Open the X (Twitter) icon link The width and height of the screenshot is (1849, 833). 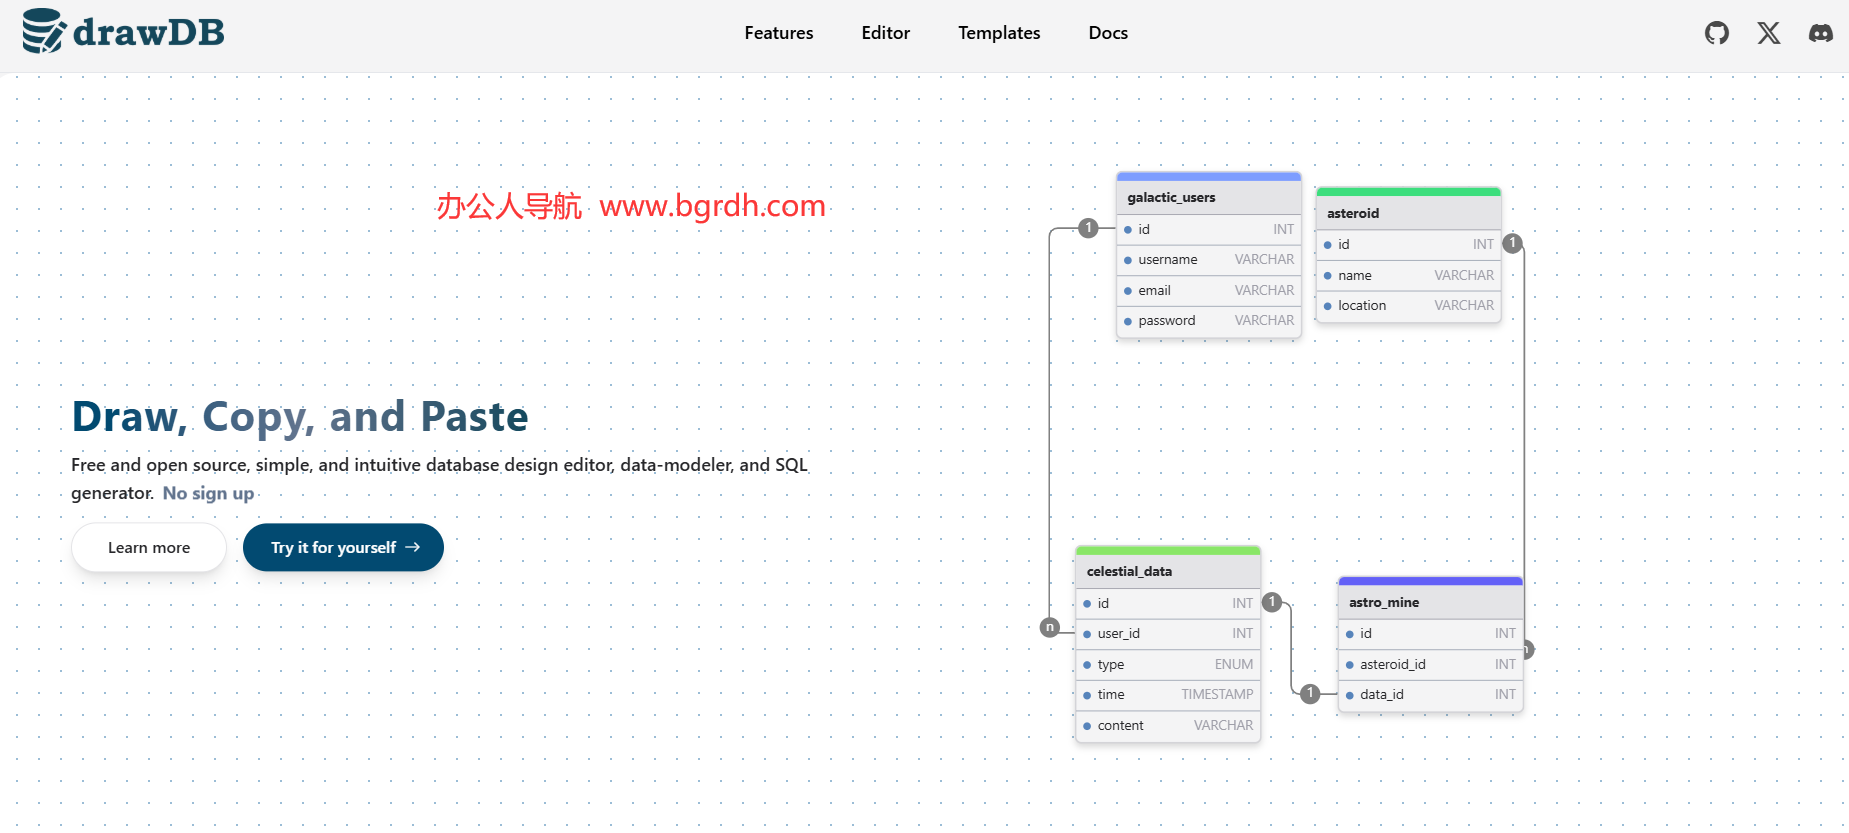pos(1768,33)
